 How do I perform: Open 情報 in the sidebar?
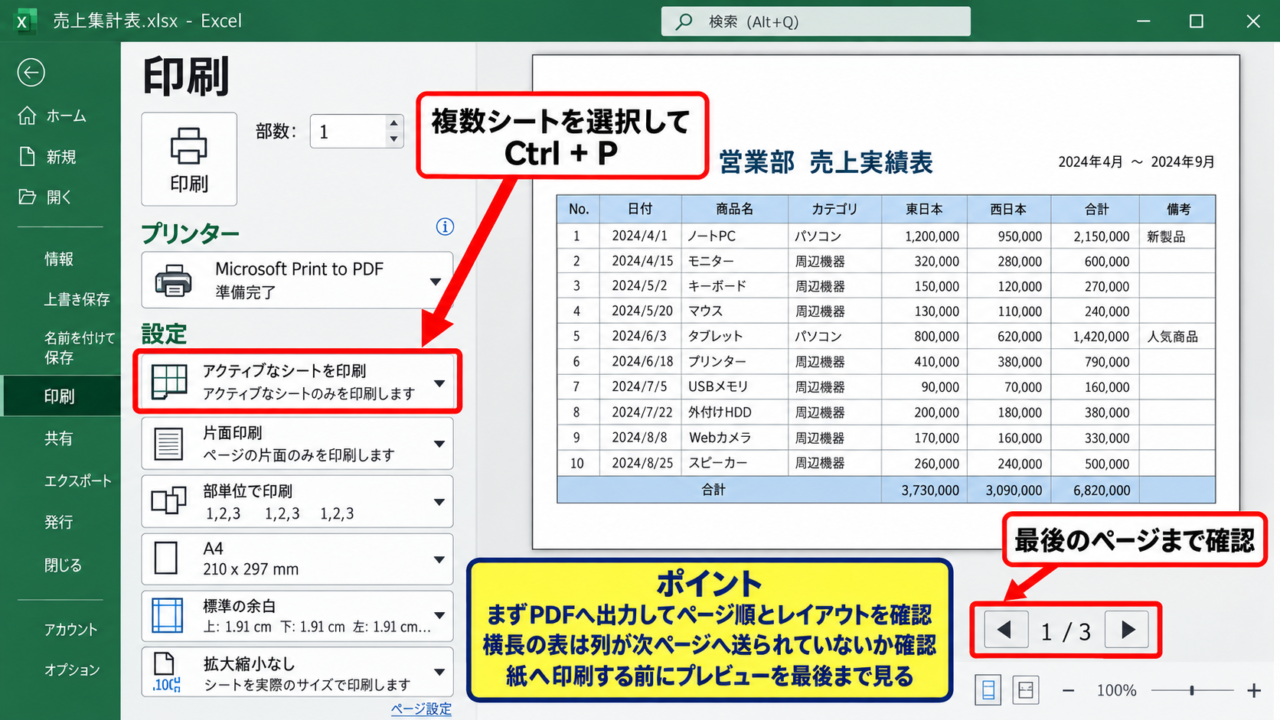(60, 259)
